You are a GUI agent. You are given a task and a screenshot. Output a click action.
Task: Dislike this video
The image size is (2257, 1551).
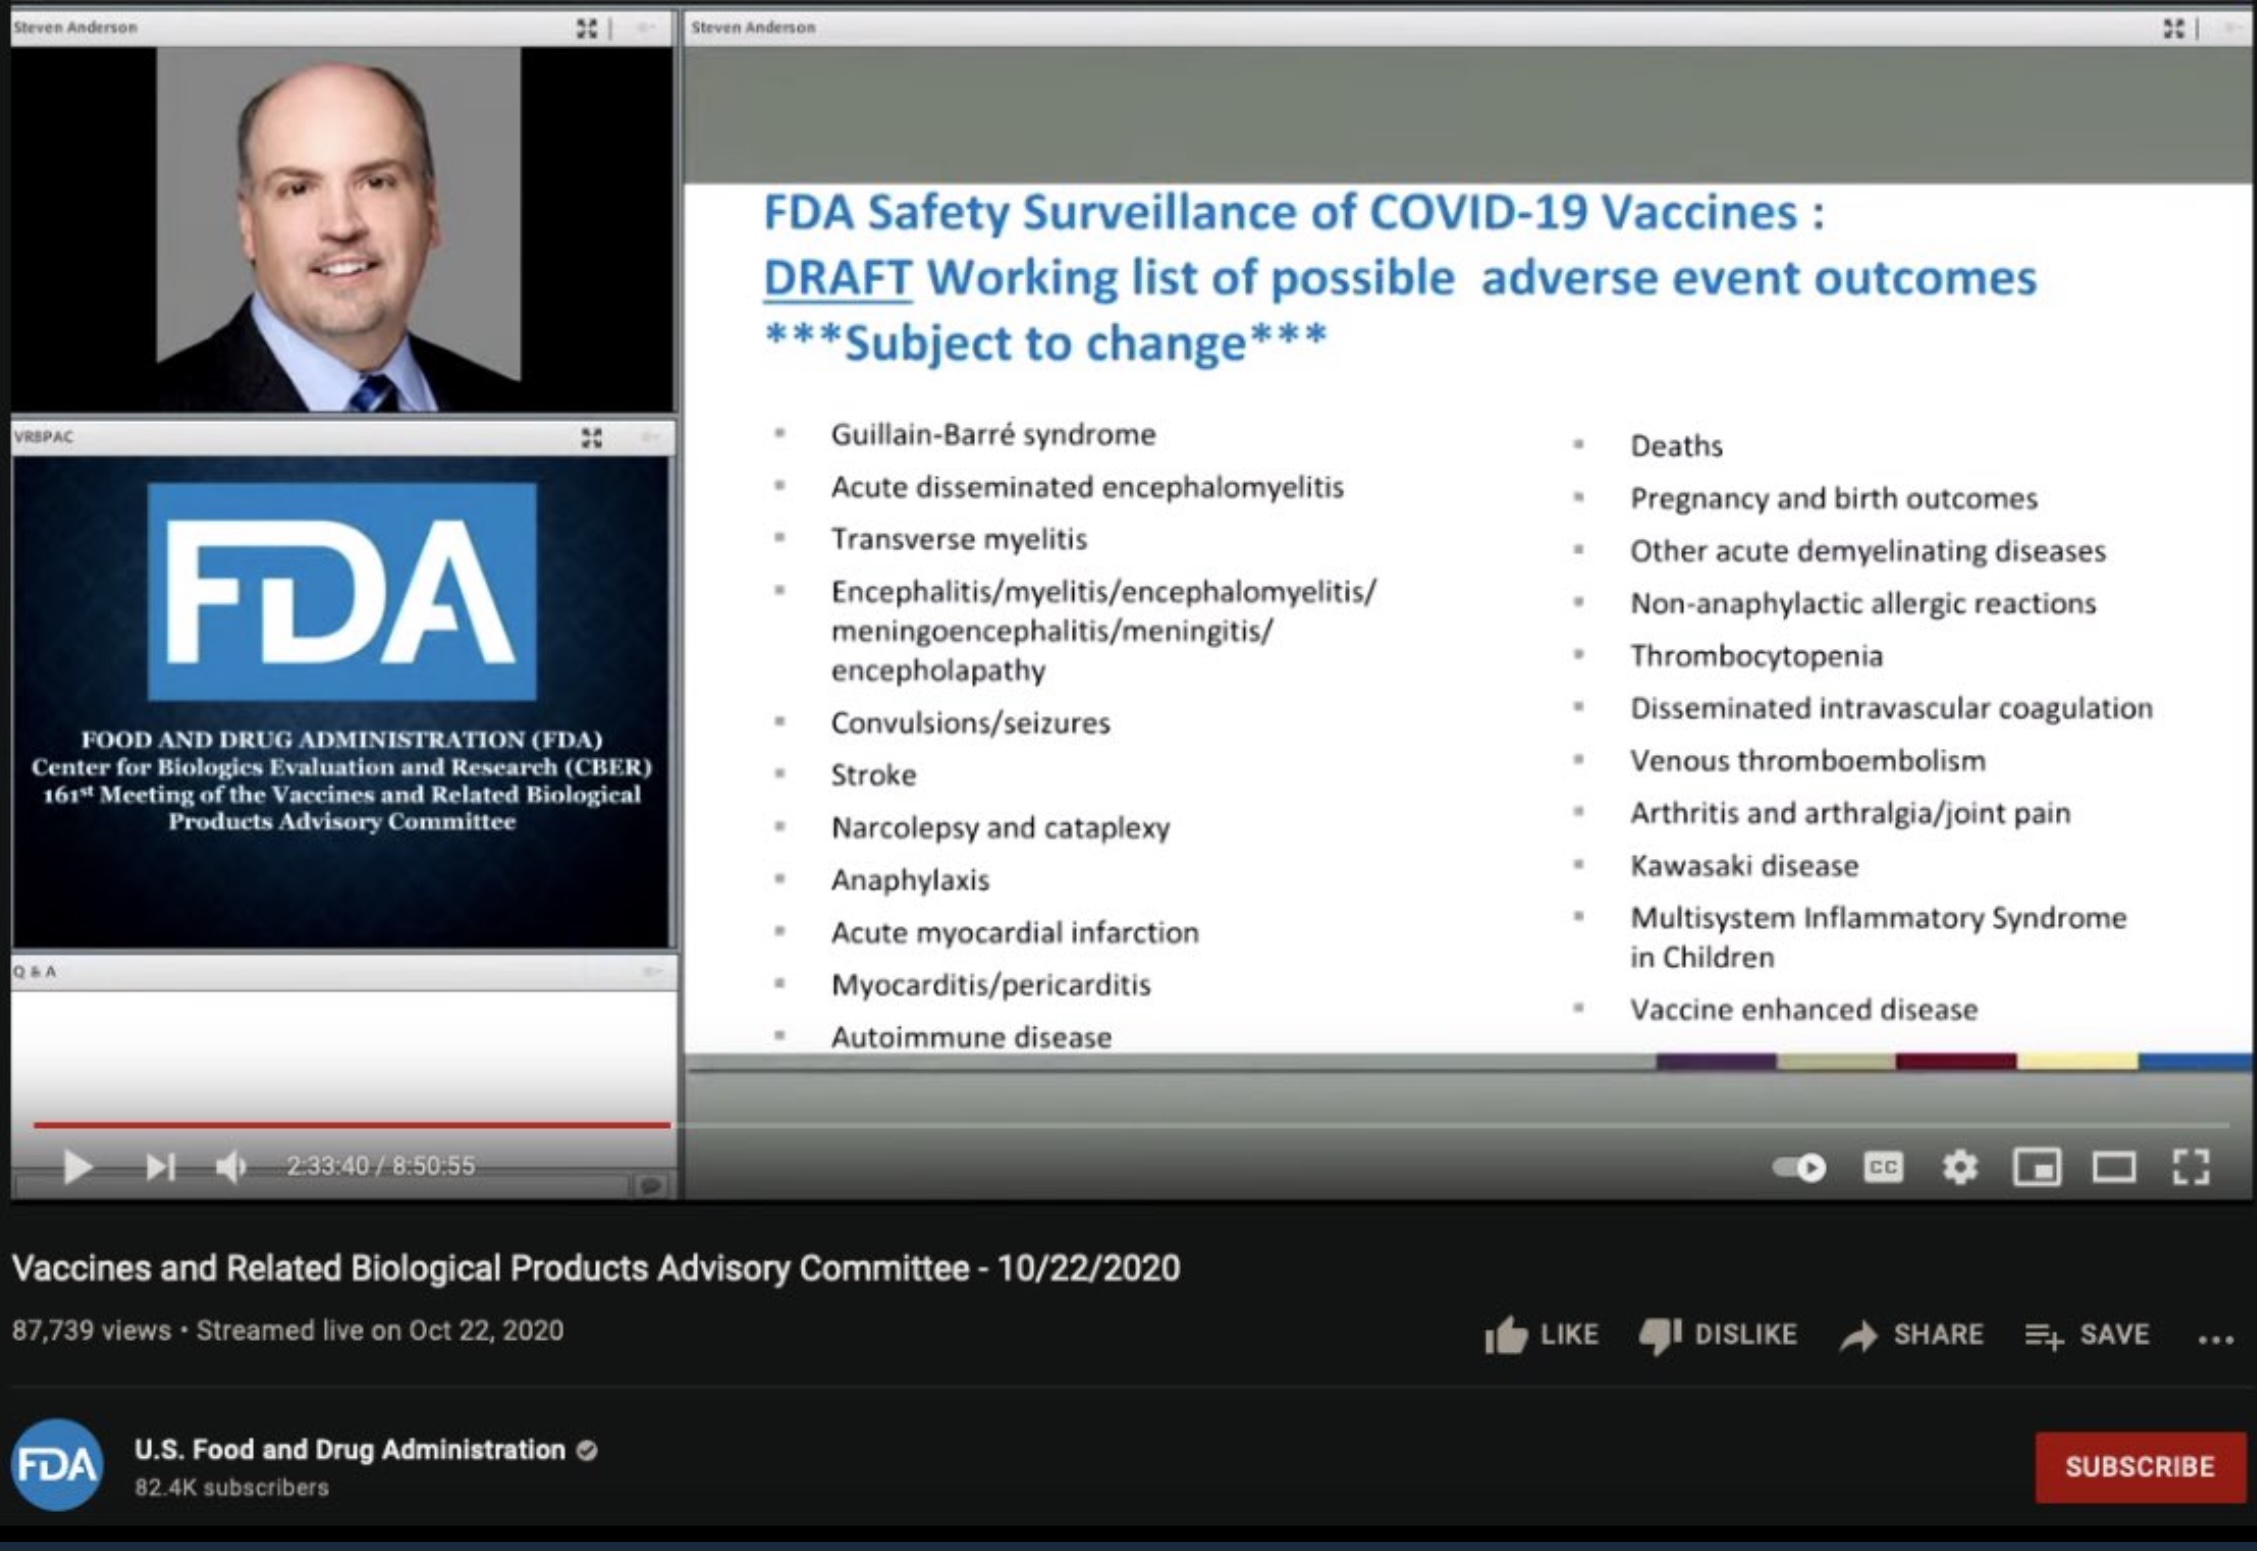(x=1717, y=1334)
